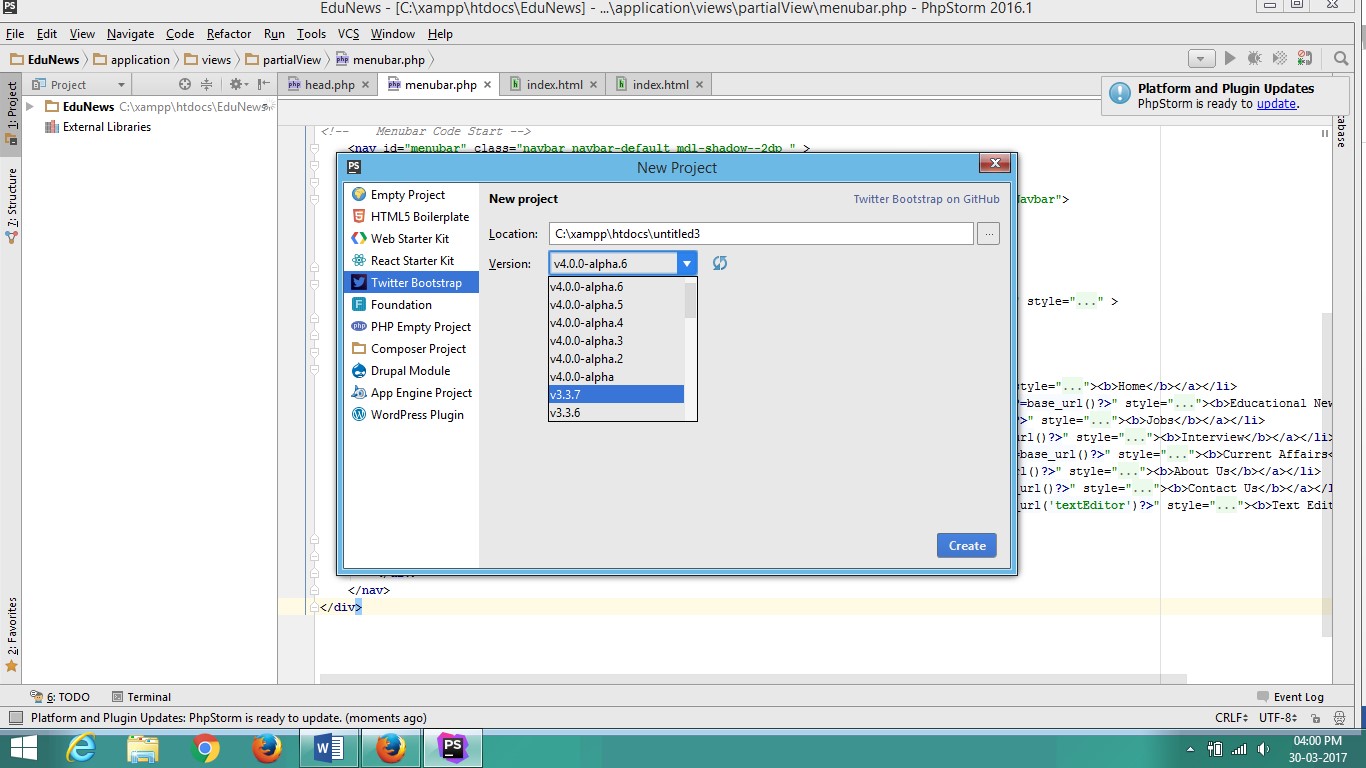Screen dimensions: 1366x768
Task: Select v3.3.6 in version list
Action: 616,413
